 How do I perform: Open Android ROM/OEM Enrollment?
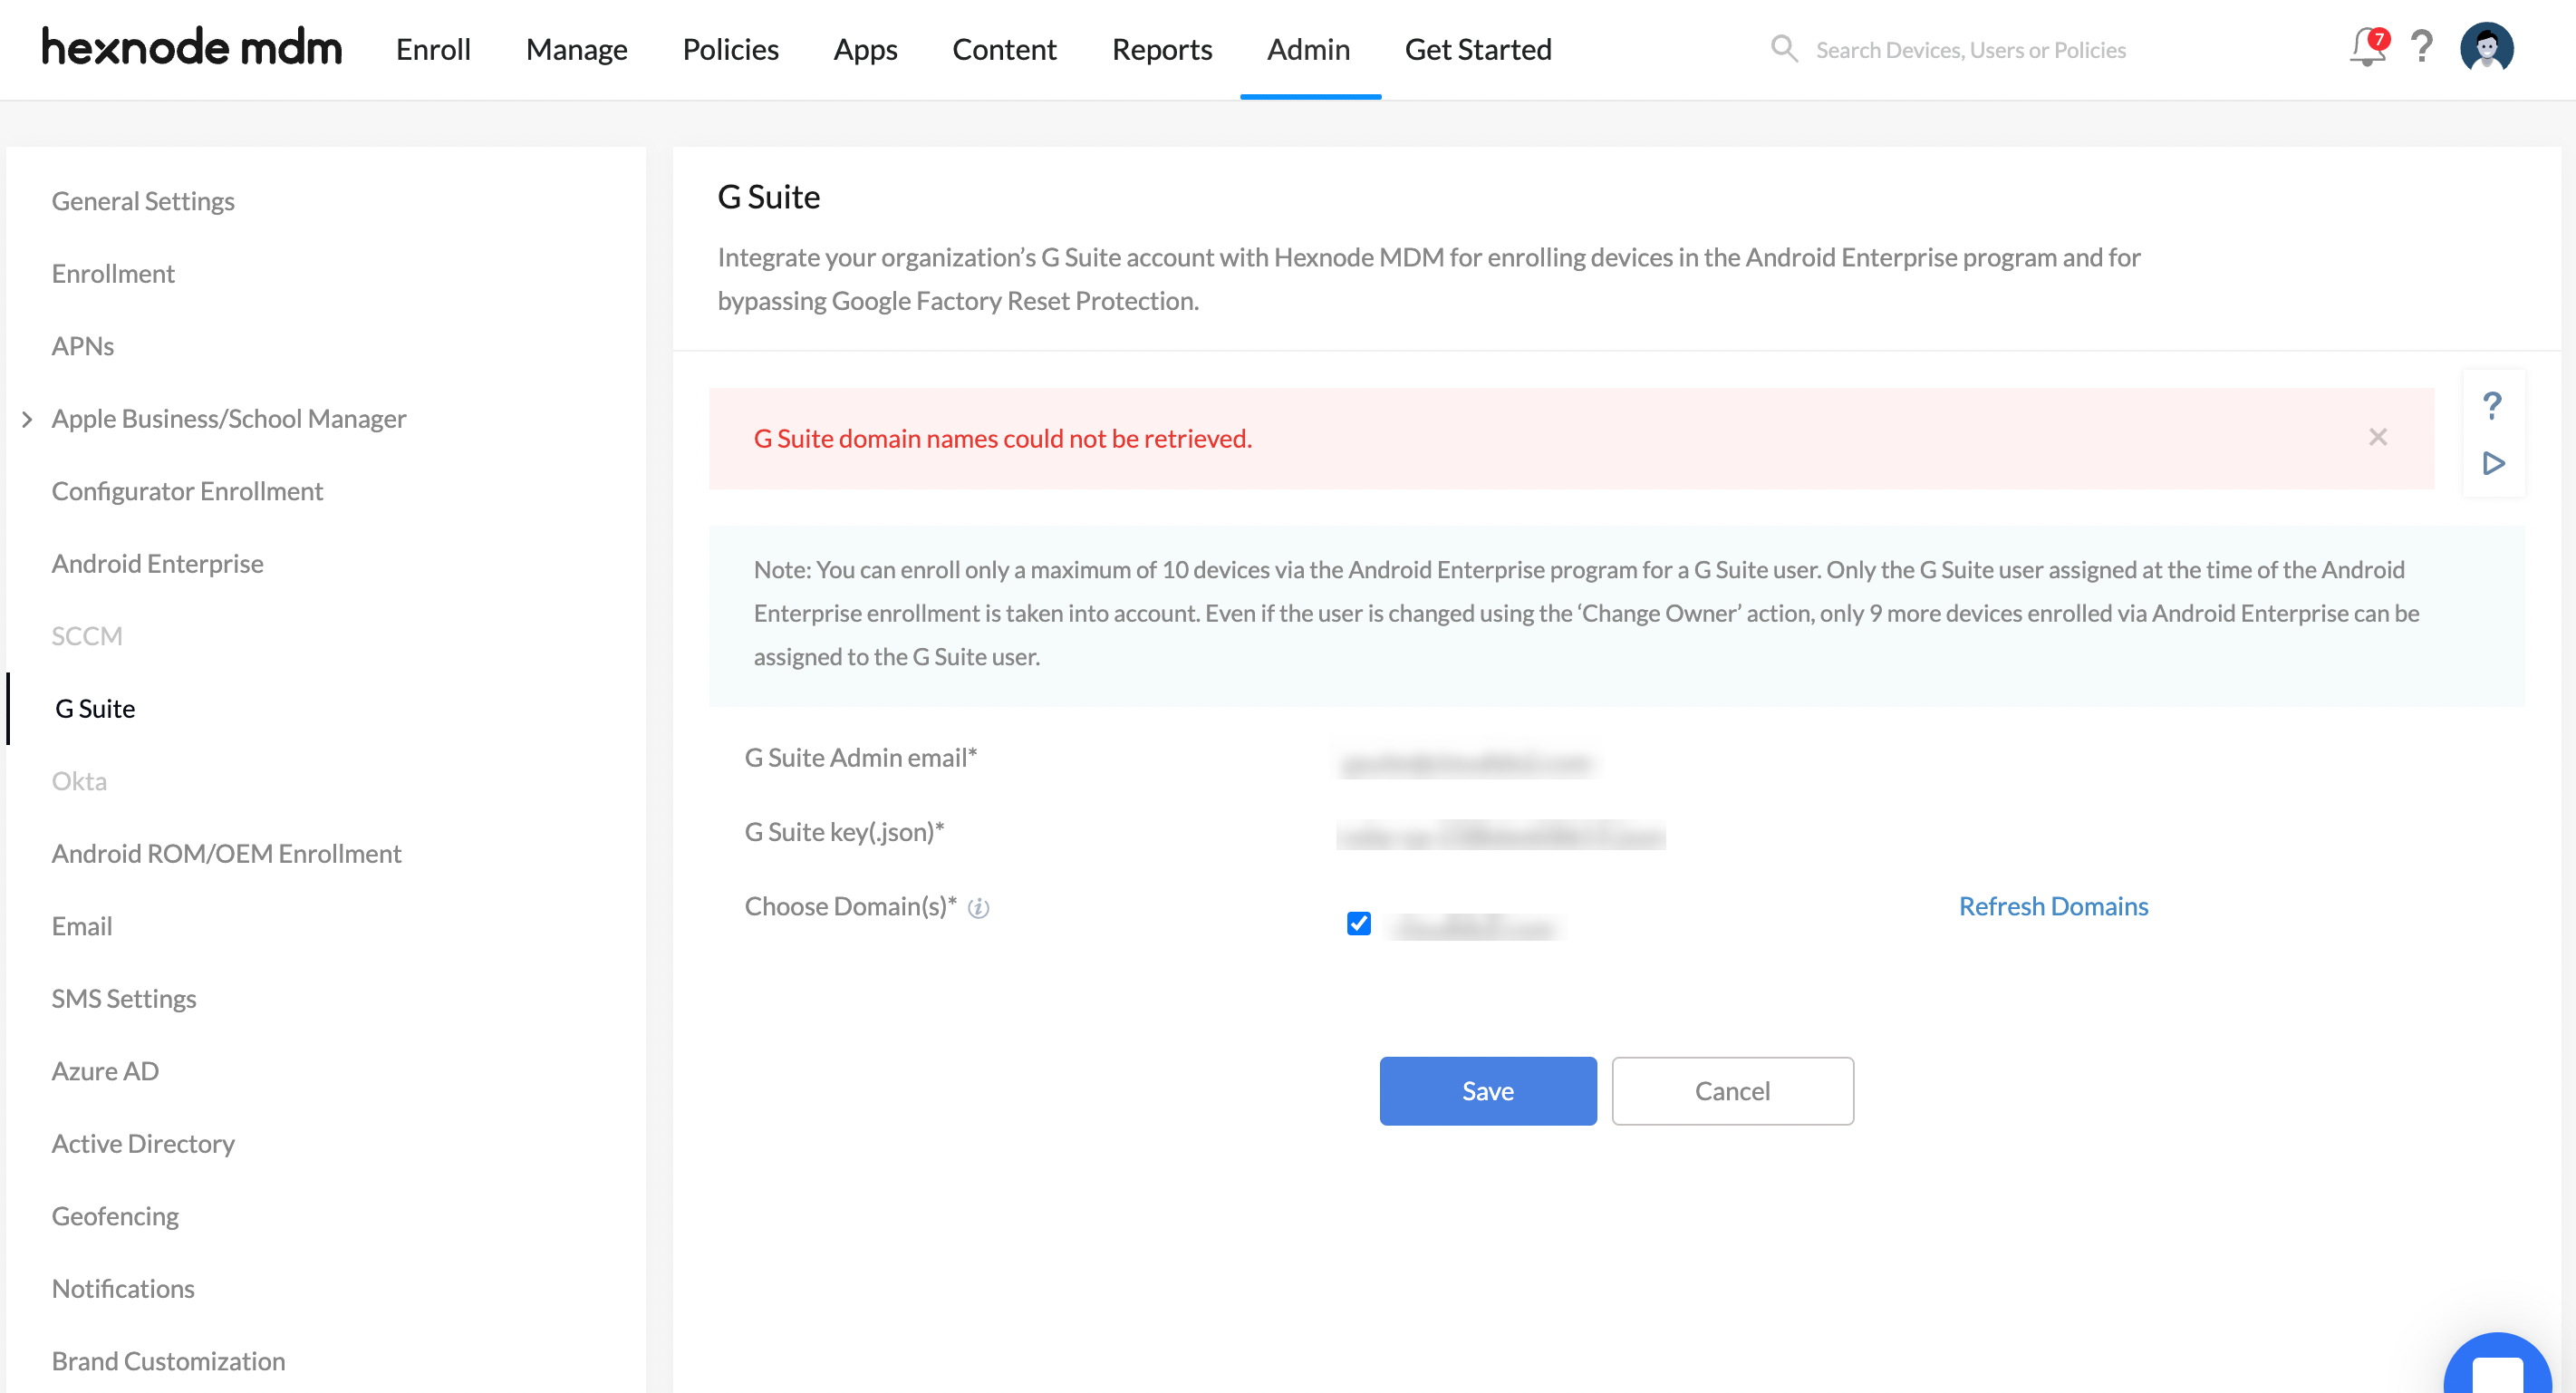coord(226,854)
